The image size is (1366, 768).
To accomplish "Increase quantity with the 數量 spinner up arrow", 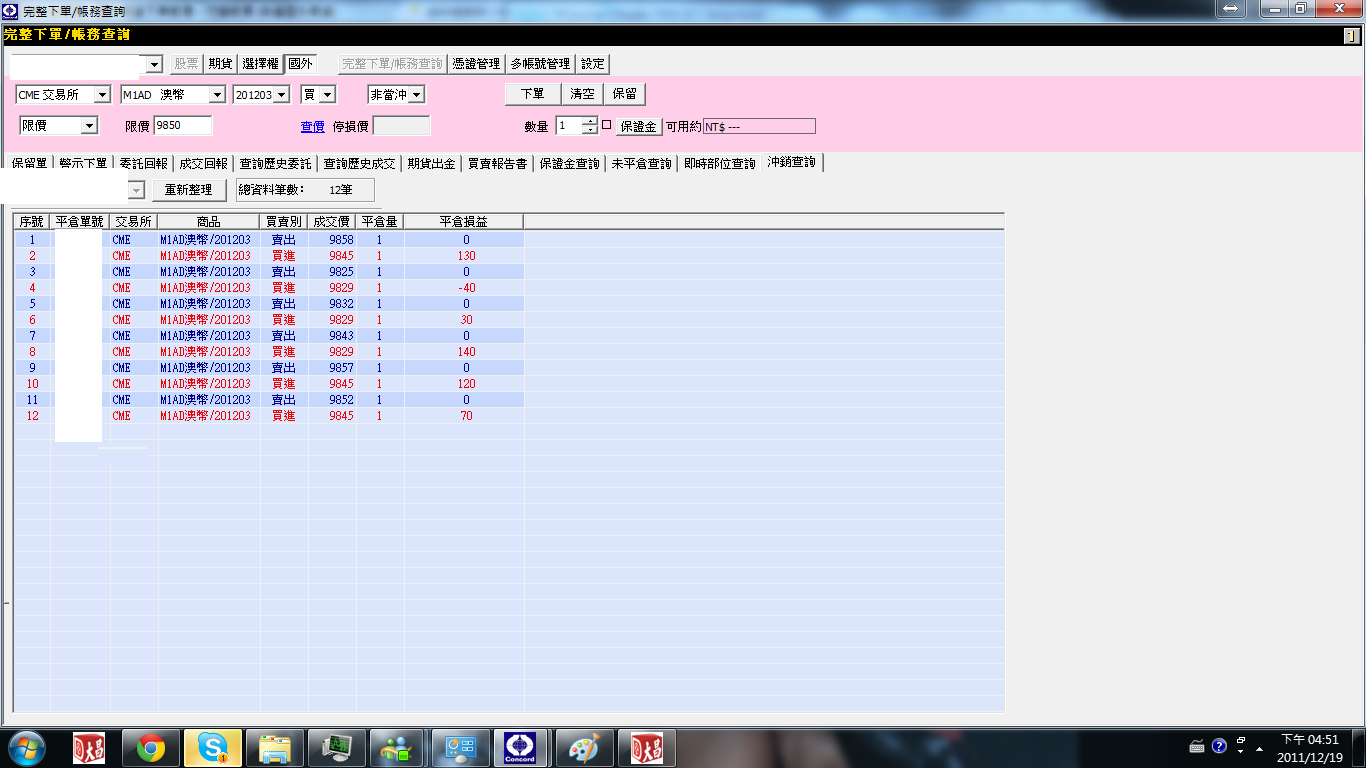I will 590,121.
